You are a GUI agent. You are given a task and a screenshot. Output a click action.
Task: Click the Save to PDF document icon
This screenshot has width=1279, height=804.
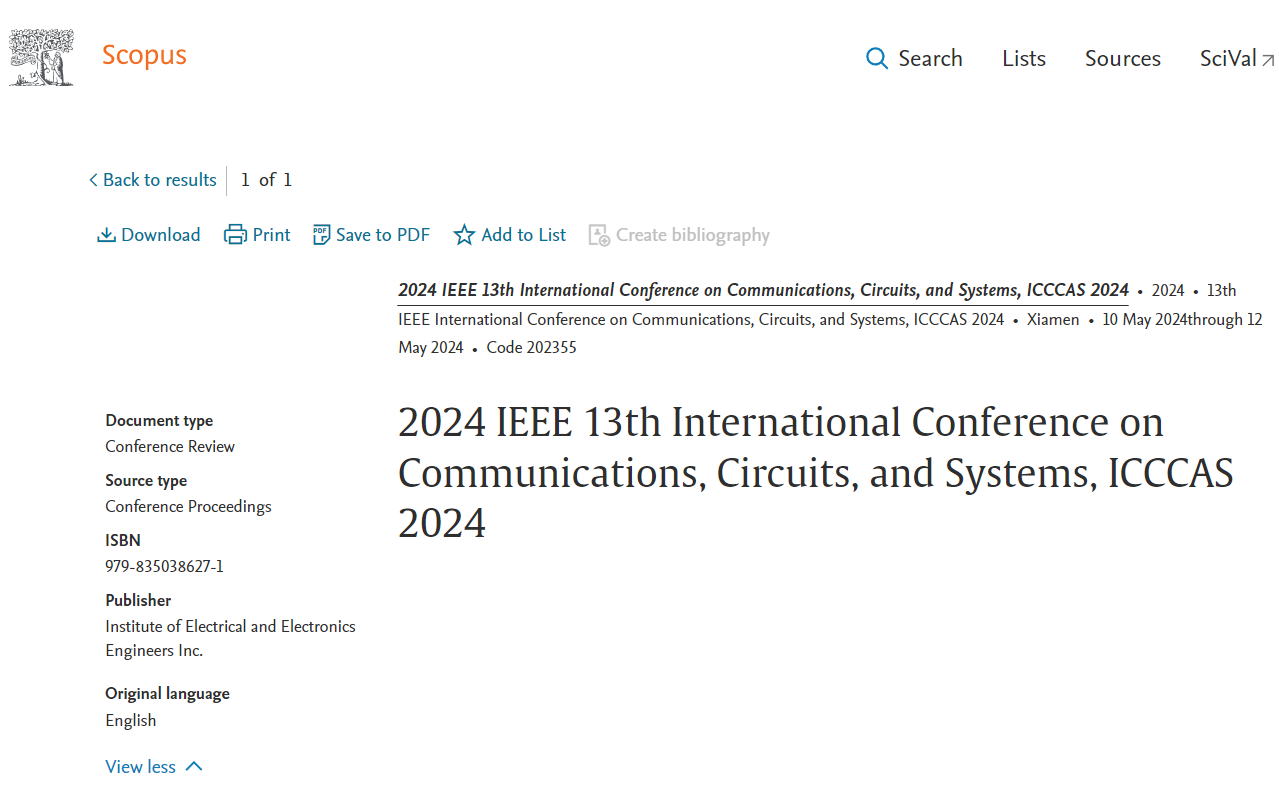click(321, 235)
